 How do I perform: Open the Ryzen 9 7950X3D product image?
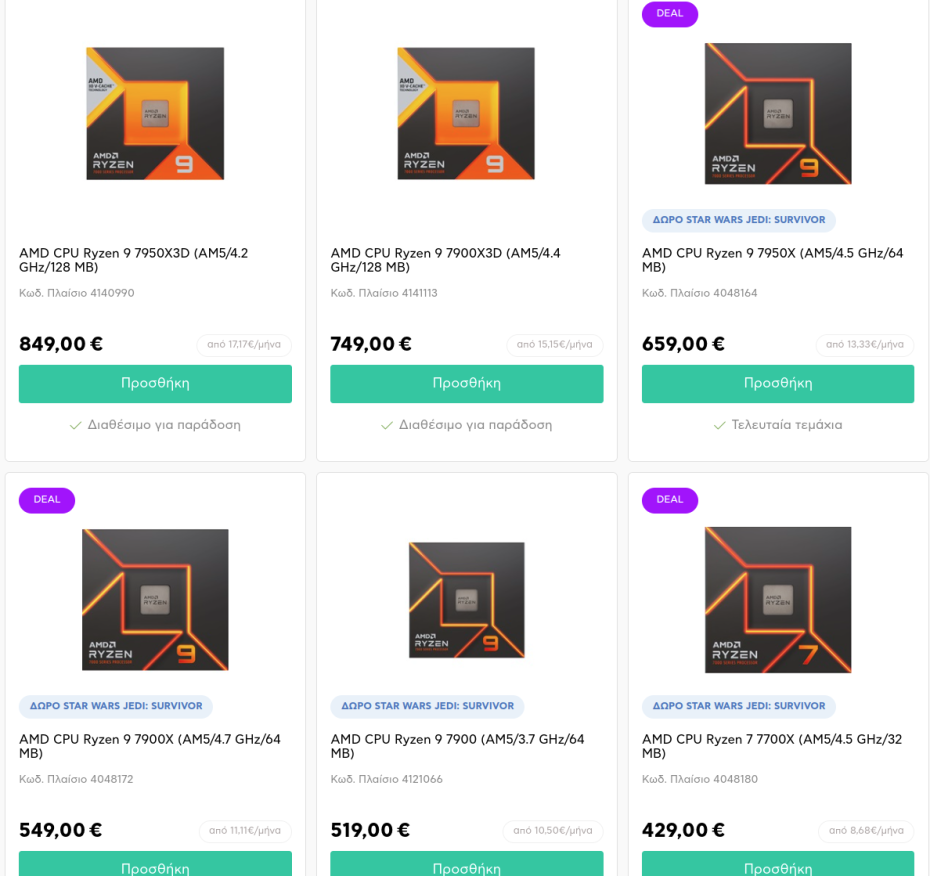tap(155, 113)
